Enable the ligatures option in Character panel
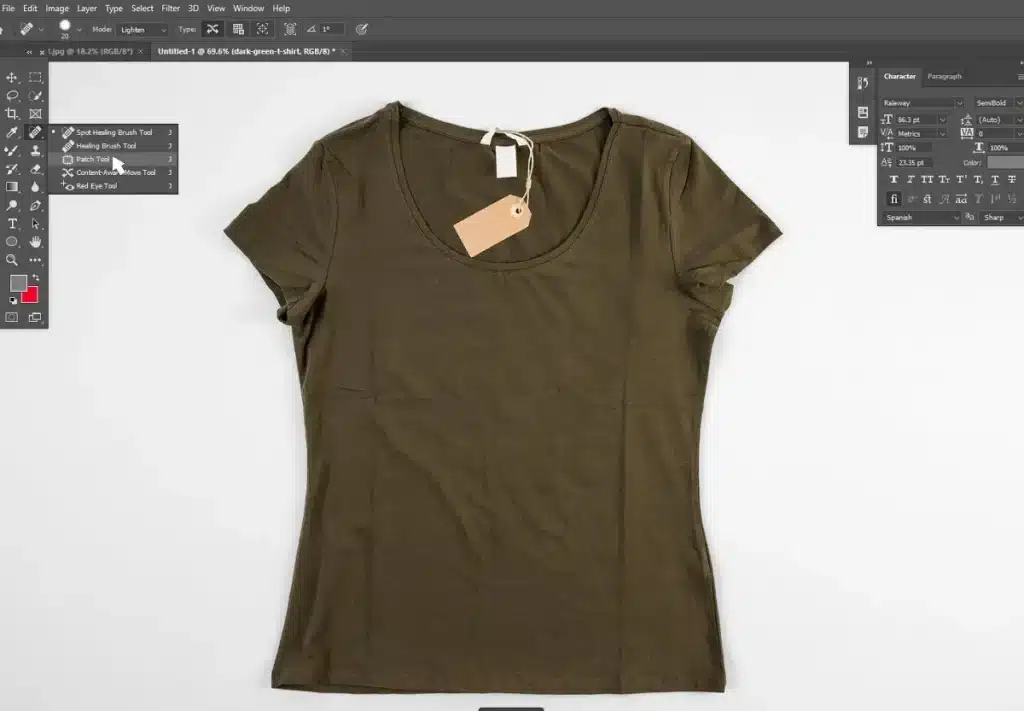 coord(894,199)
